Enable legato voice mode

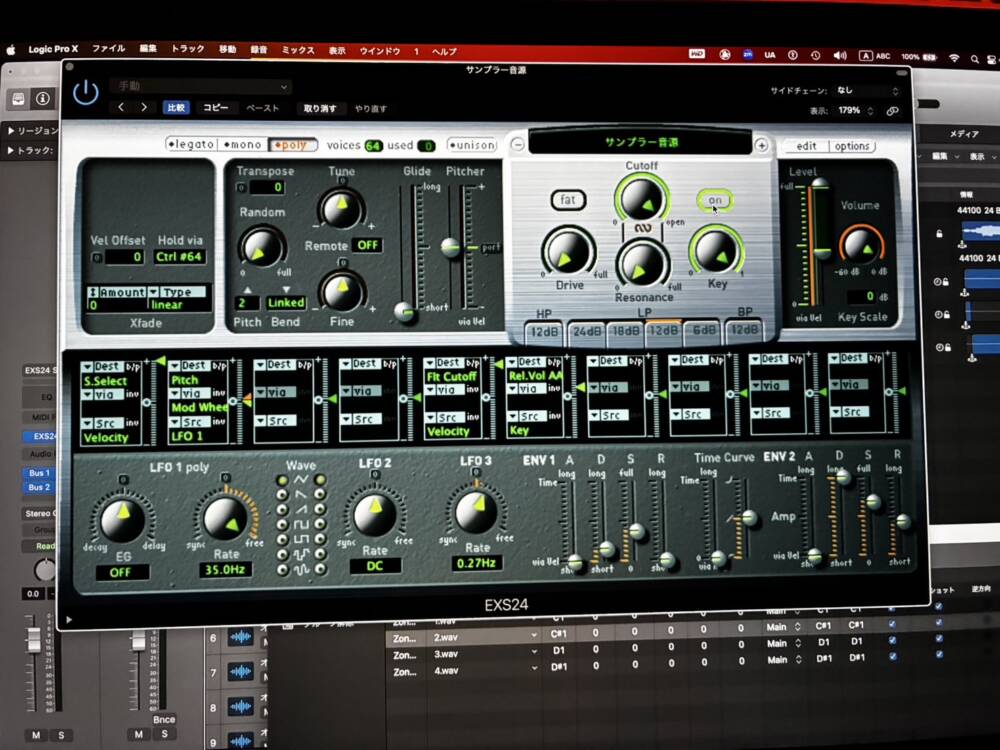(x=191, y=144)
